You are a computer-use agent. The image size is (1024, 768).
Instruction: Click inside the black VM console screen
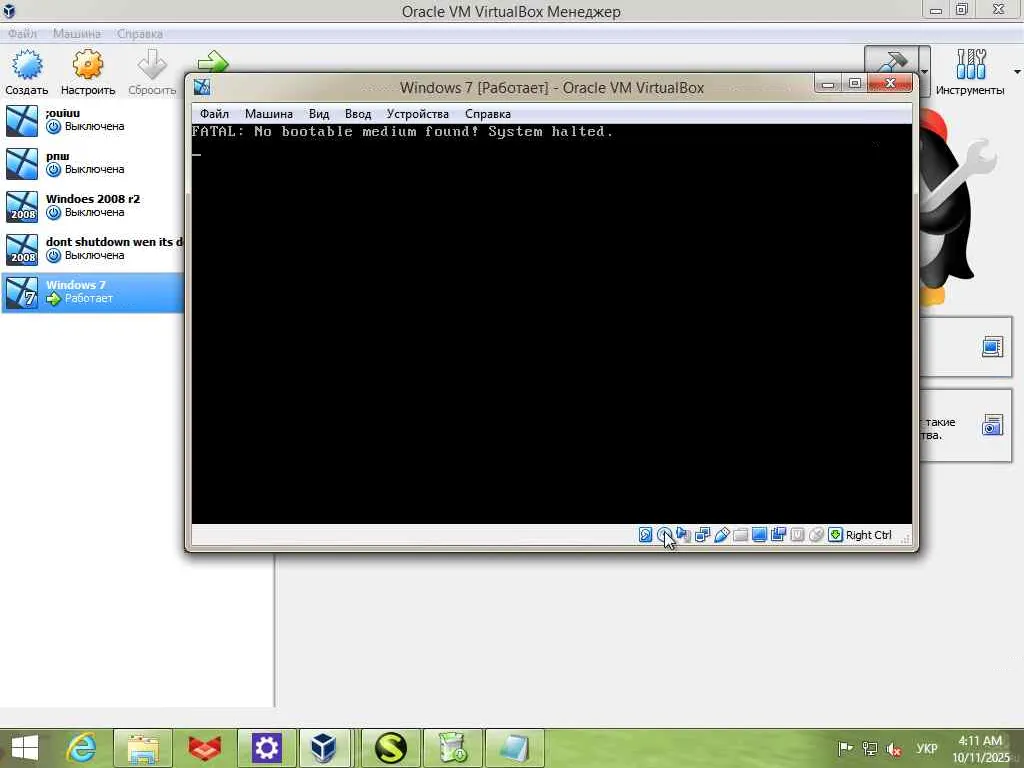click(551, 324)
